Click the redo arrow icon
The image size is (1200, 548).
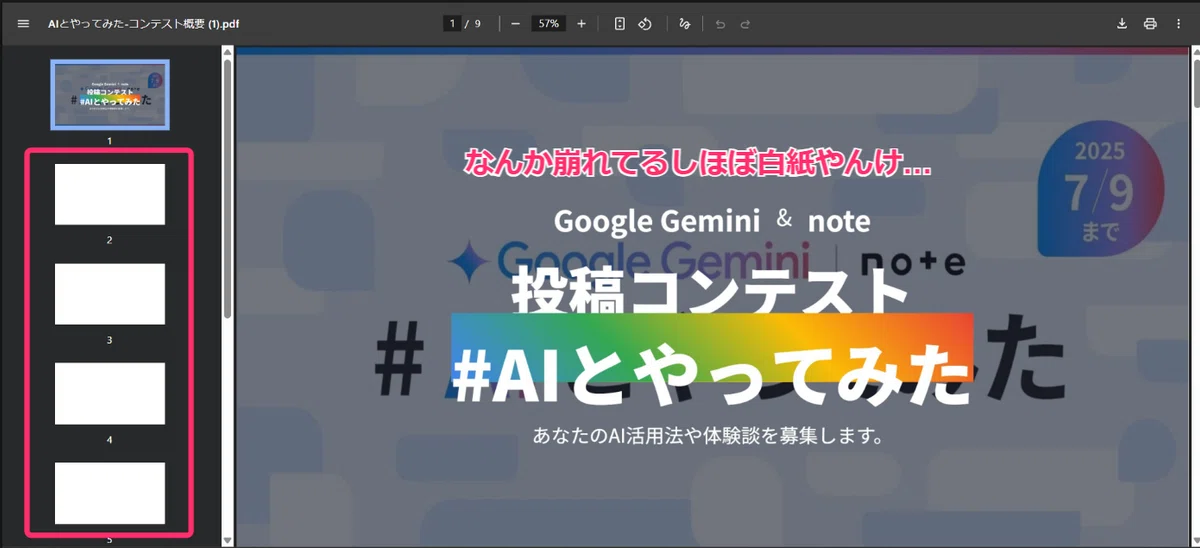coord(745,23)
